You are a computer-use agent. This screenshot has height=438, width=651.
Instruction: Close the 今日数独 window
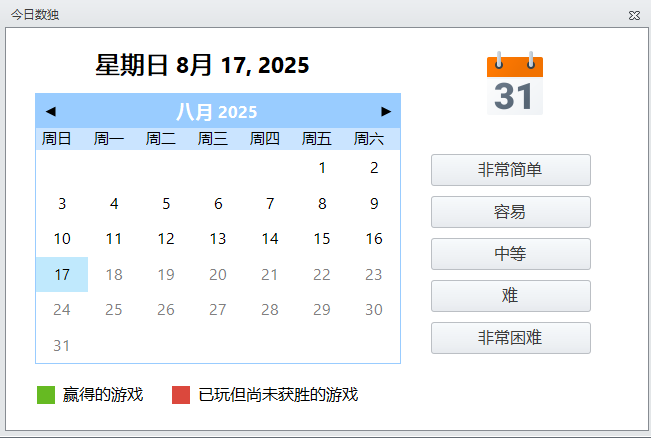click(634, 15)
